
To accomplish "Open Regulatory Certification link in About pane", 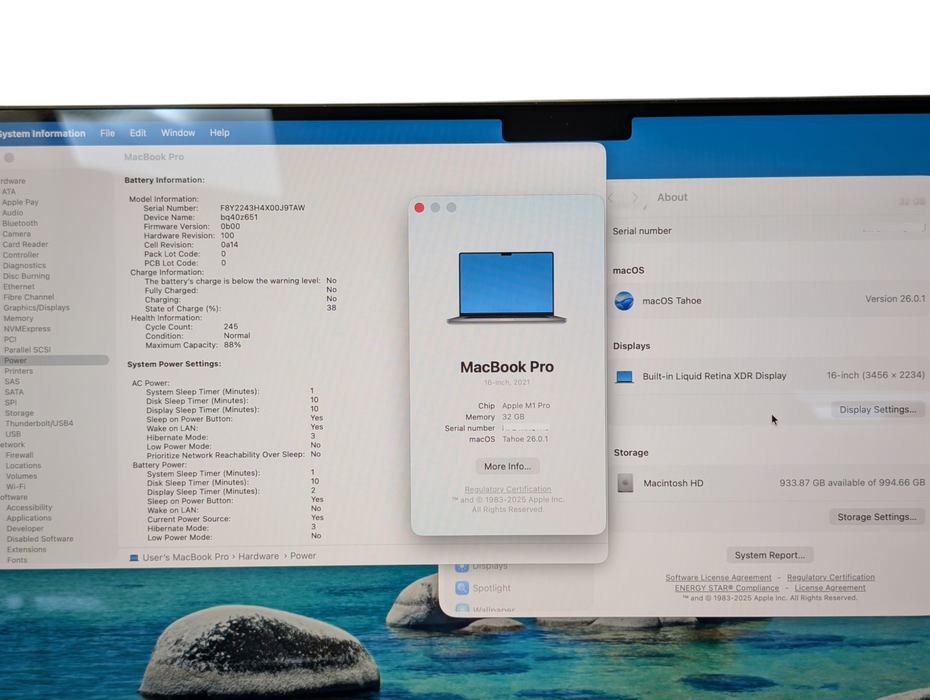I will tap(830, 577).
